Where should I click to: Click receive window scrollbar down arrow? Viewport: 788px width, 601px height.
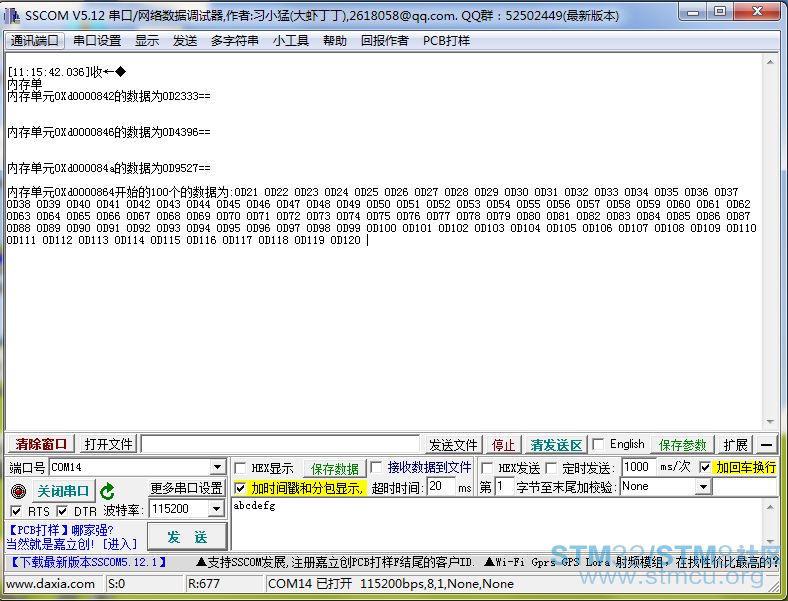click(x=770, y=422)
